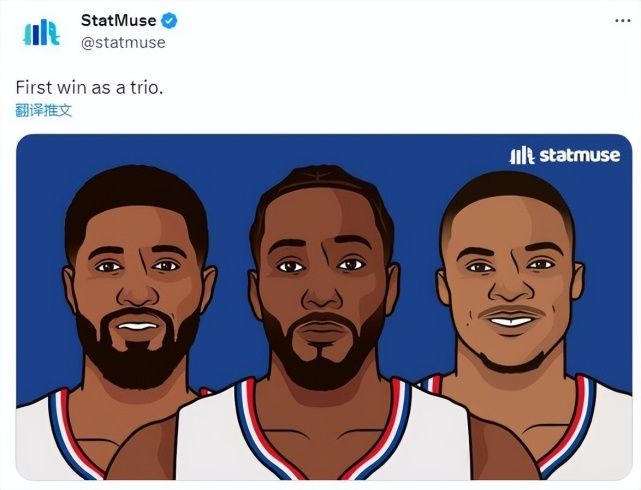Screen dimensions: 641x490
Task: Translate the tweet via 翻译推文 link
Action: [x=44, y=110]
